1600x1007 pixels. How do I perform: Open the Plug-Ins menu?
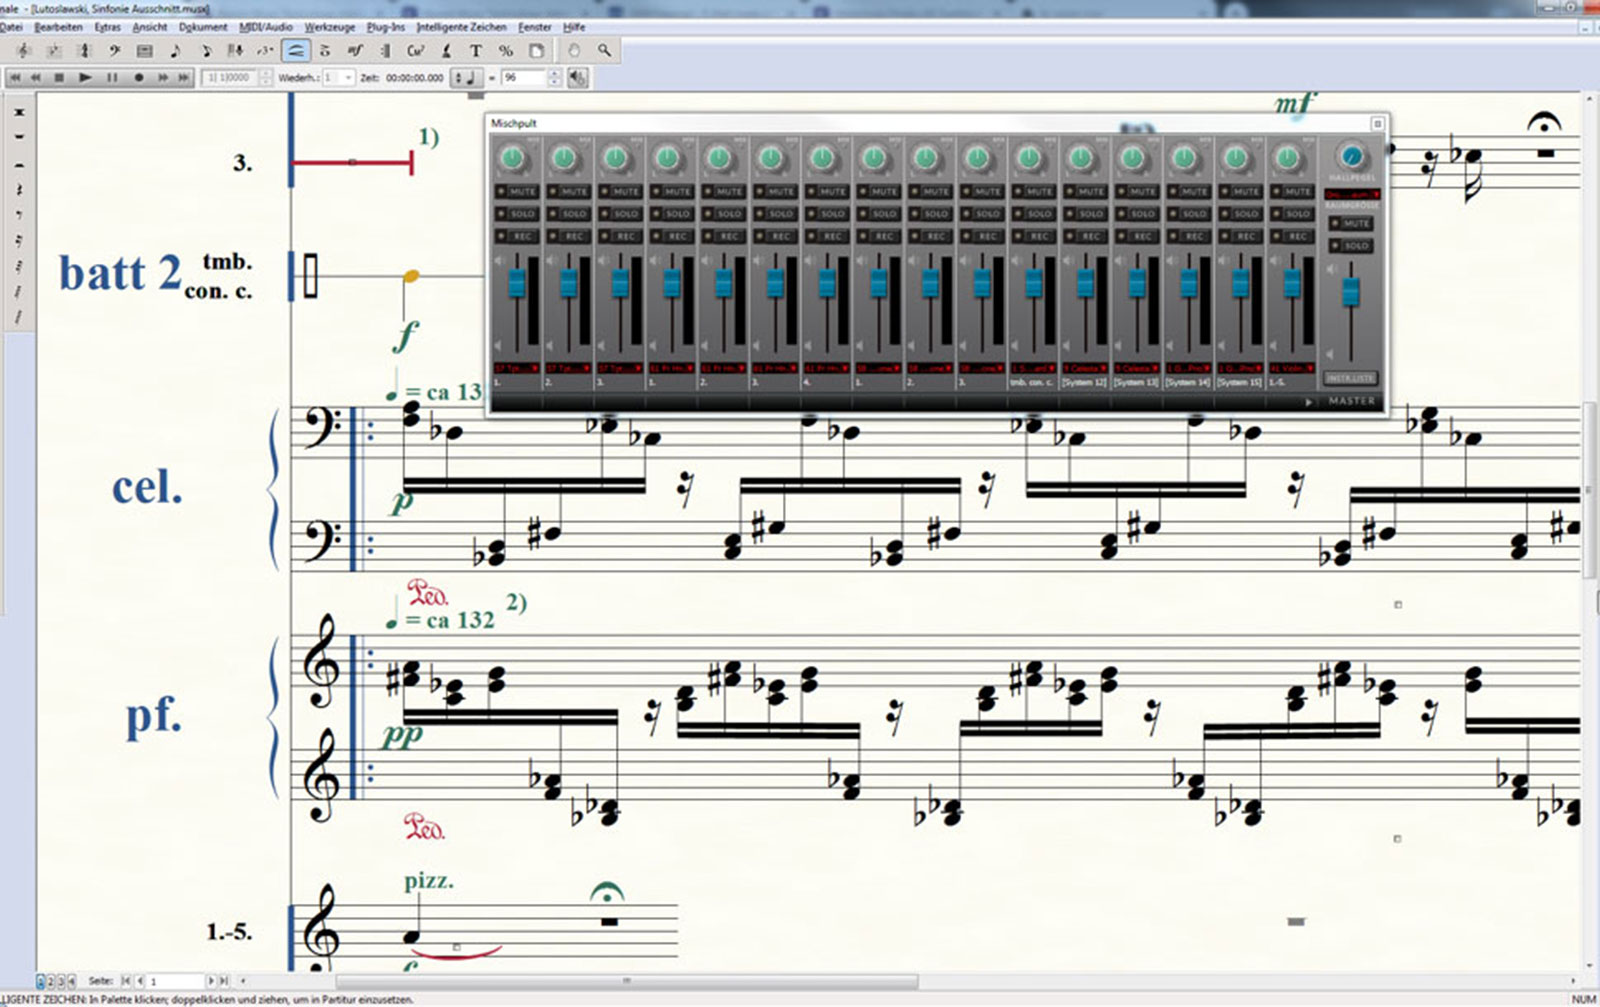tap(385, 27)
